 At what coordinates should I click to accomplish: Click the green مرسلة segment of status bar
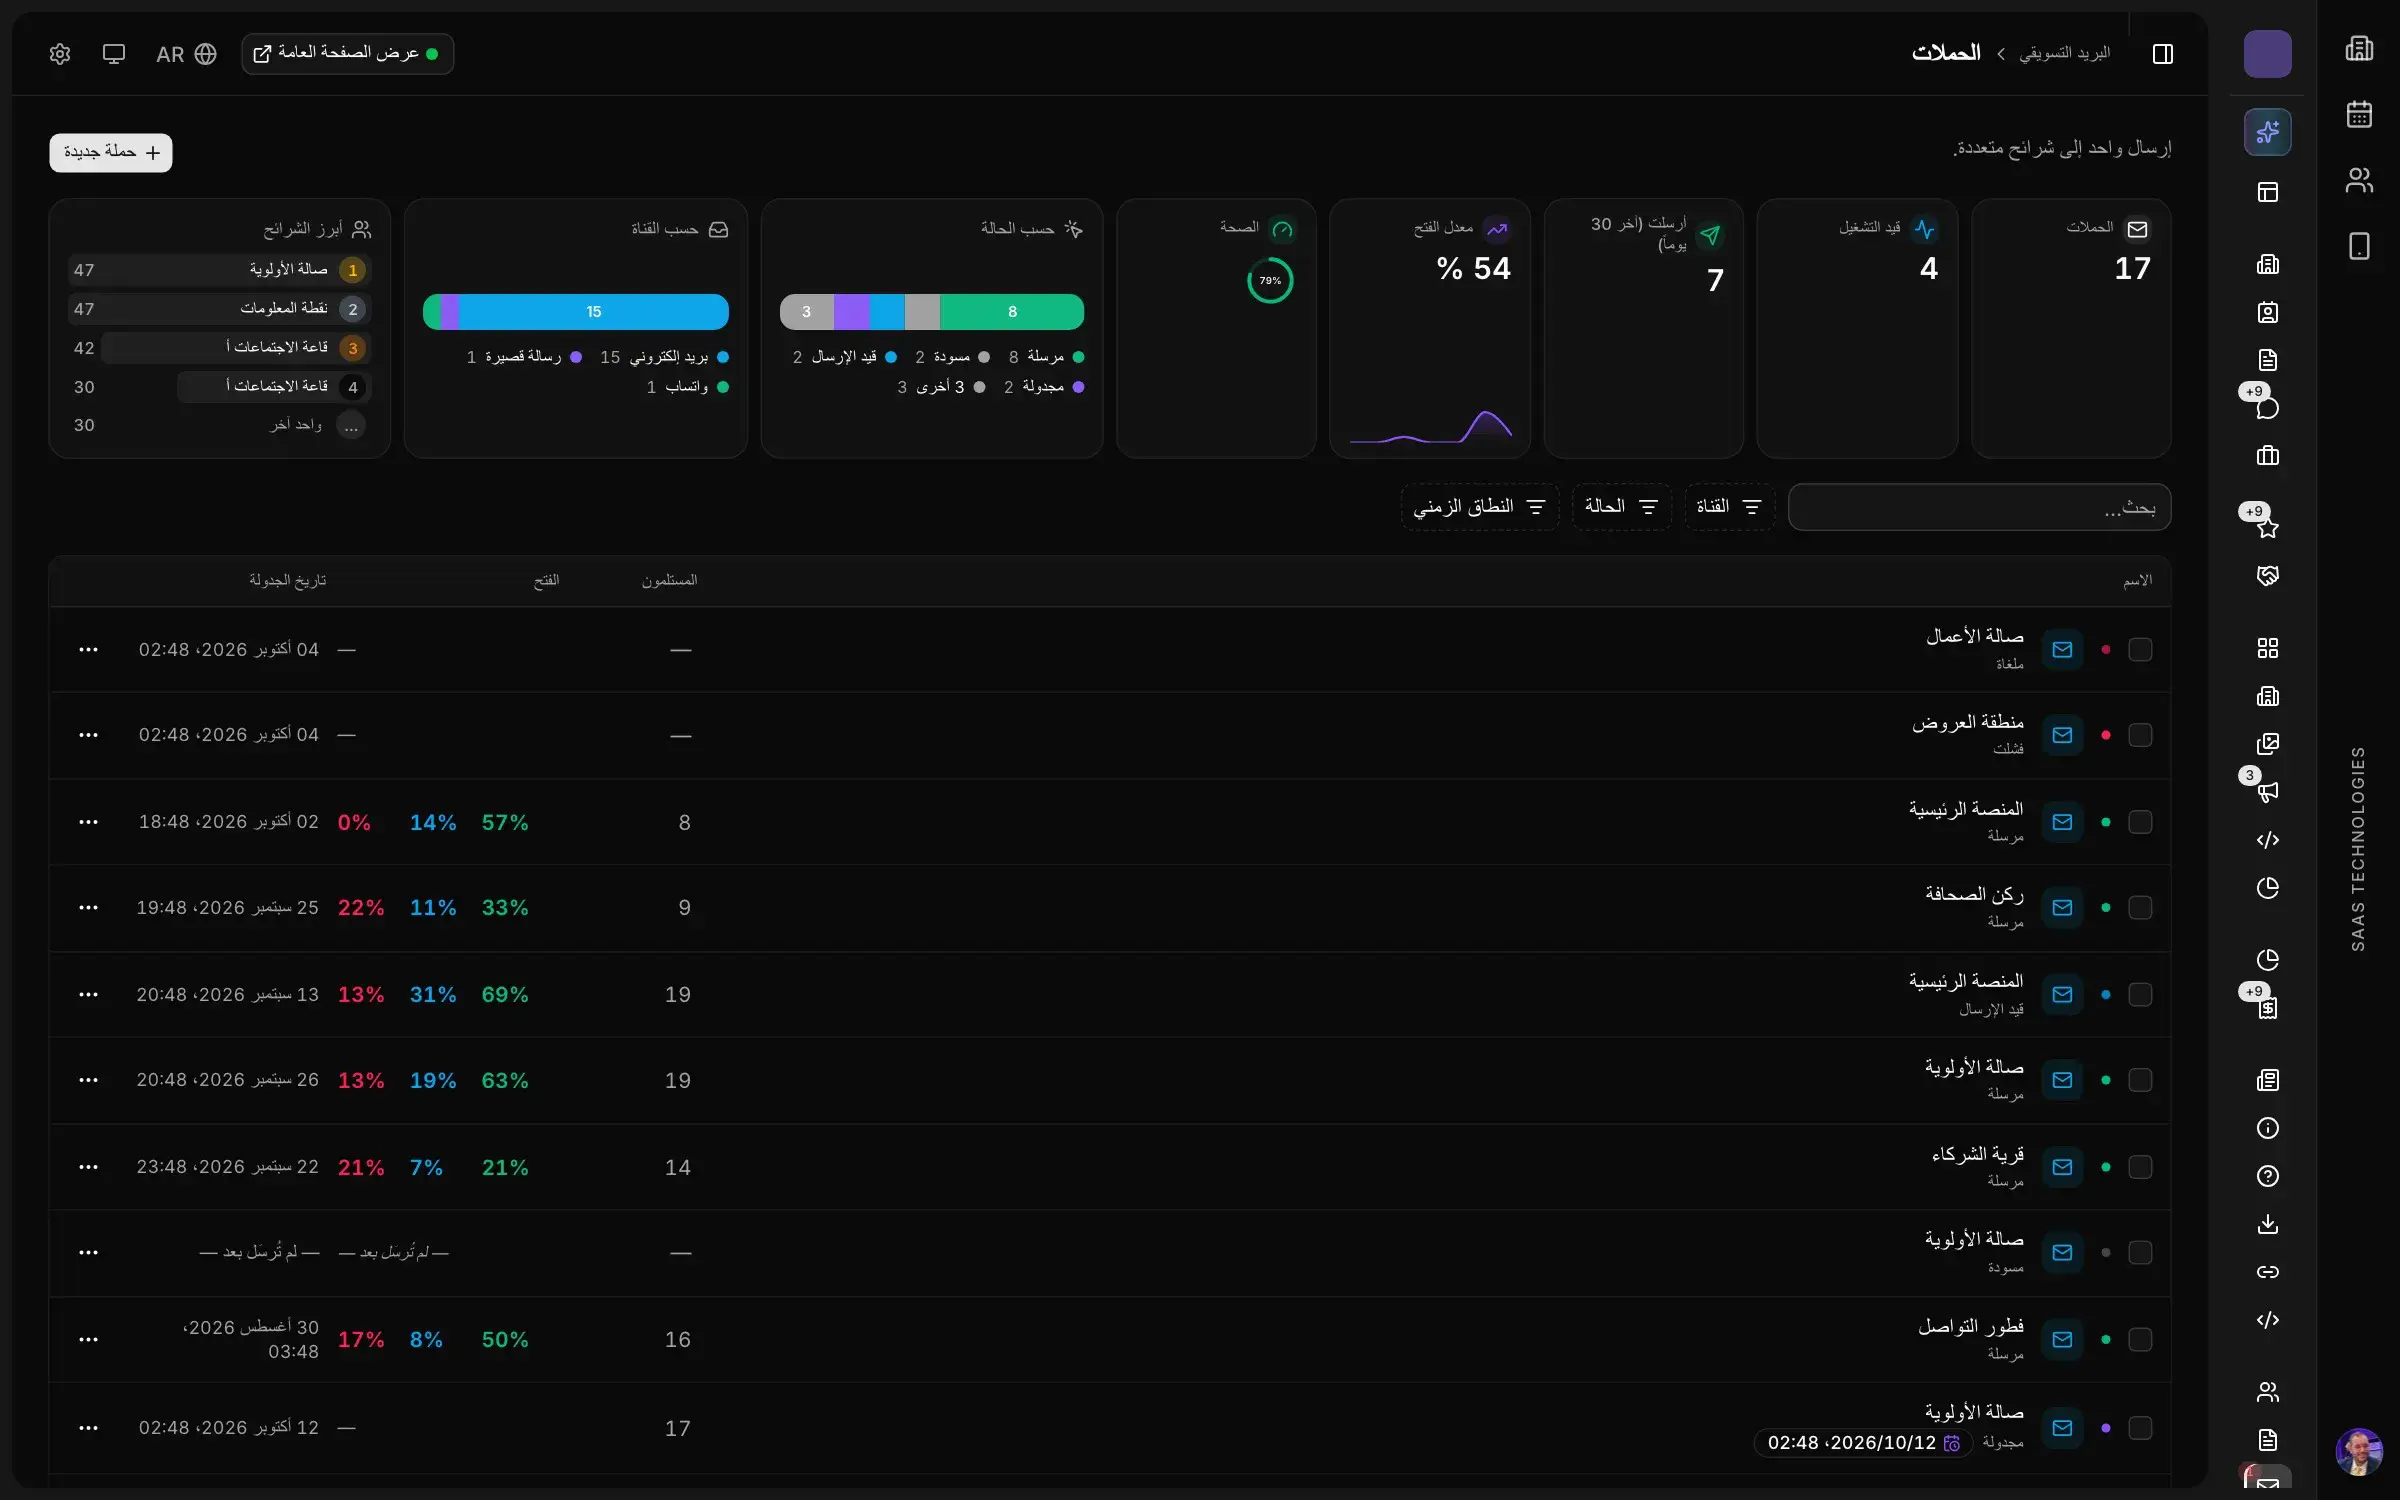1012,312
